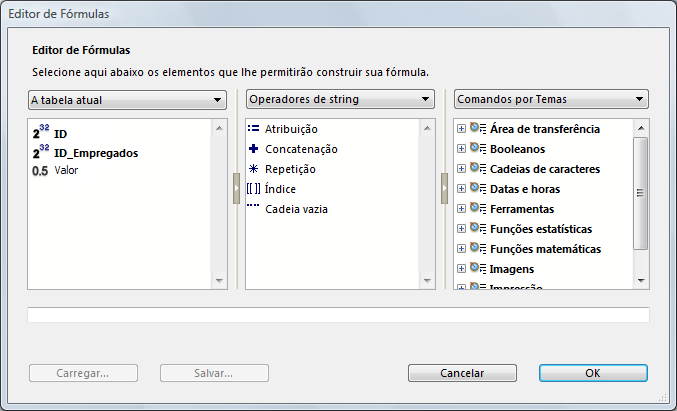
Task: Click the Valor real-number type icon
Action: tap(41, 171)
